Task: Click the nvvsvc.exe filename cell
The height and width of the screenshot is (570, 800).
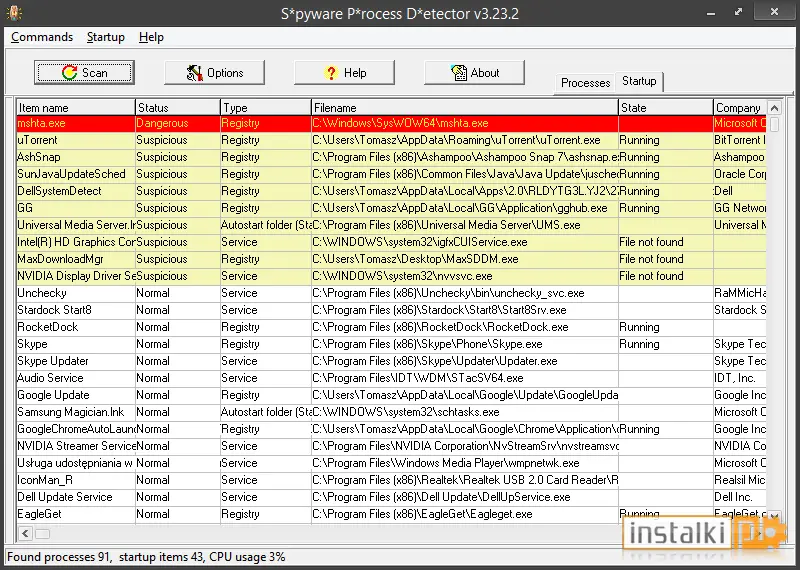Action: pos(465,276)
